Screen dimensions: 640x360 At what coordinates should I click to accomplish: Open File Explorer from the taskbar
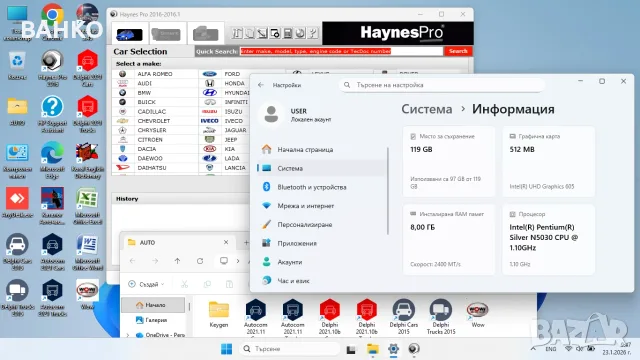(x=372, y=349)
